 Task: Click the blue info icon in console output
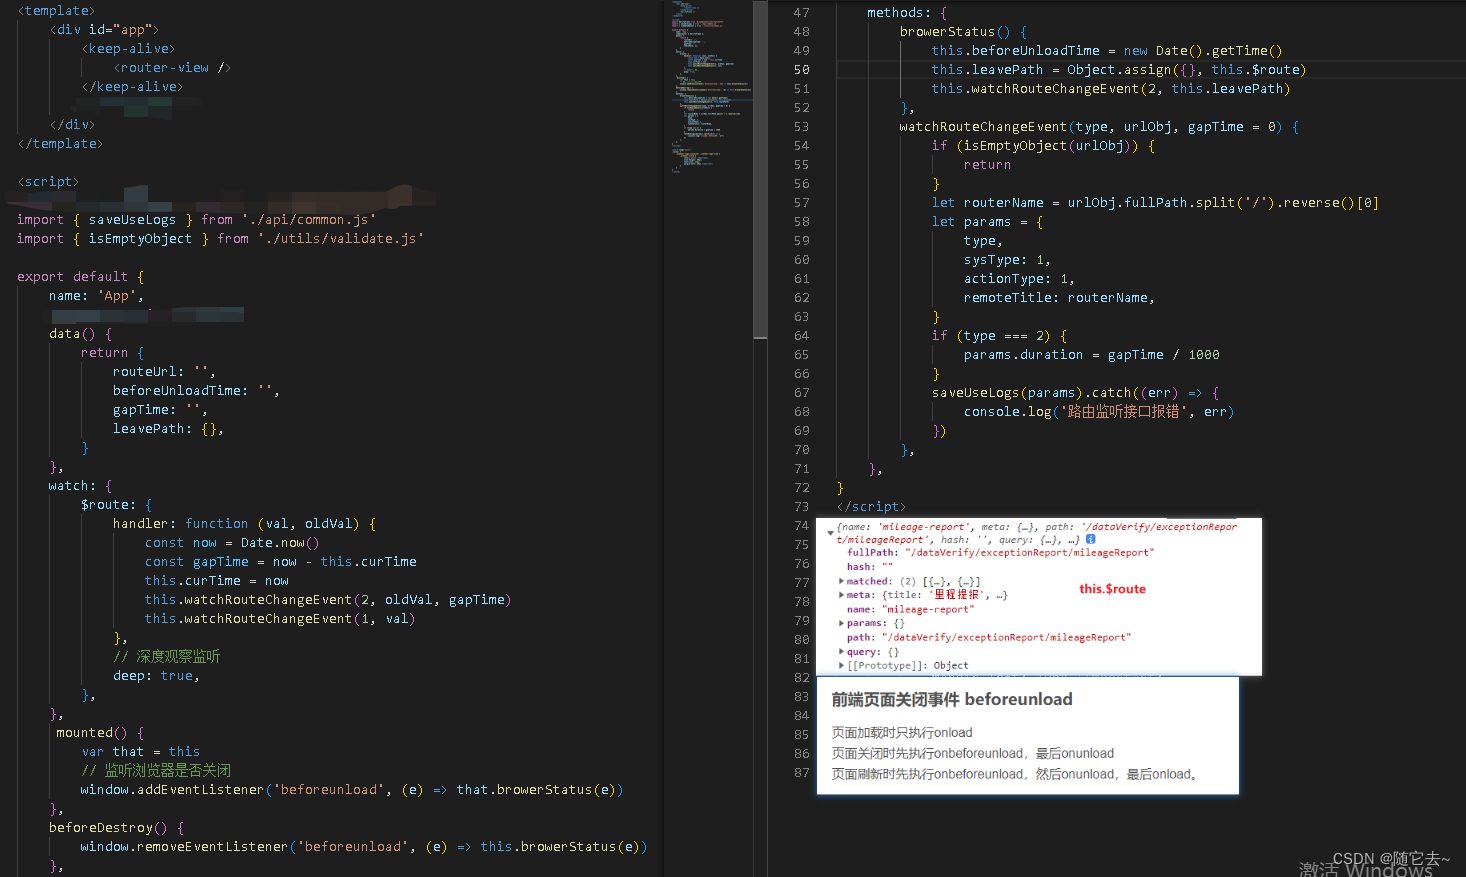[x=1090, y=539]
